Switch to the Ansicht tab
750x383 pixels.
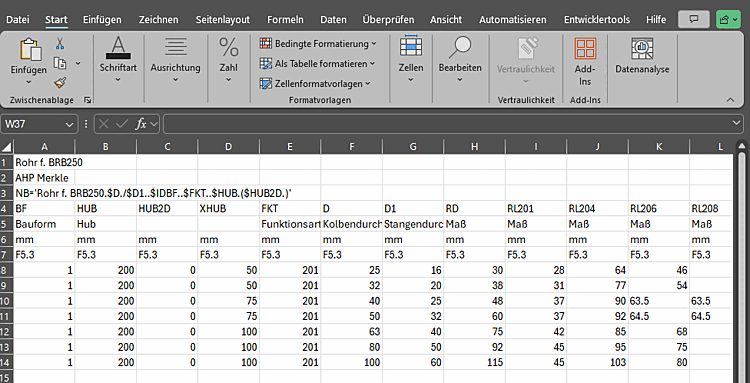[446, 20]
